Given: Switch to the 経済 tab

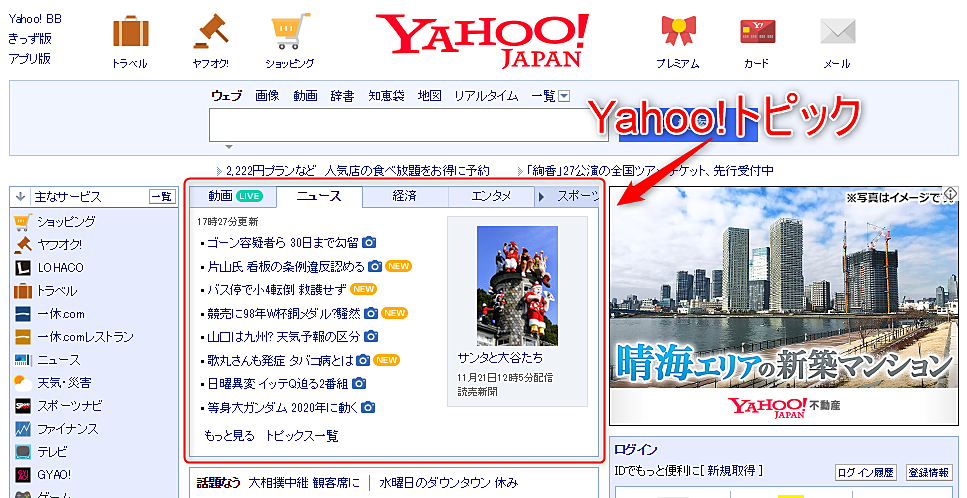Looking at the screenshot, I should (x=405, y=197).
